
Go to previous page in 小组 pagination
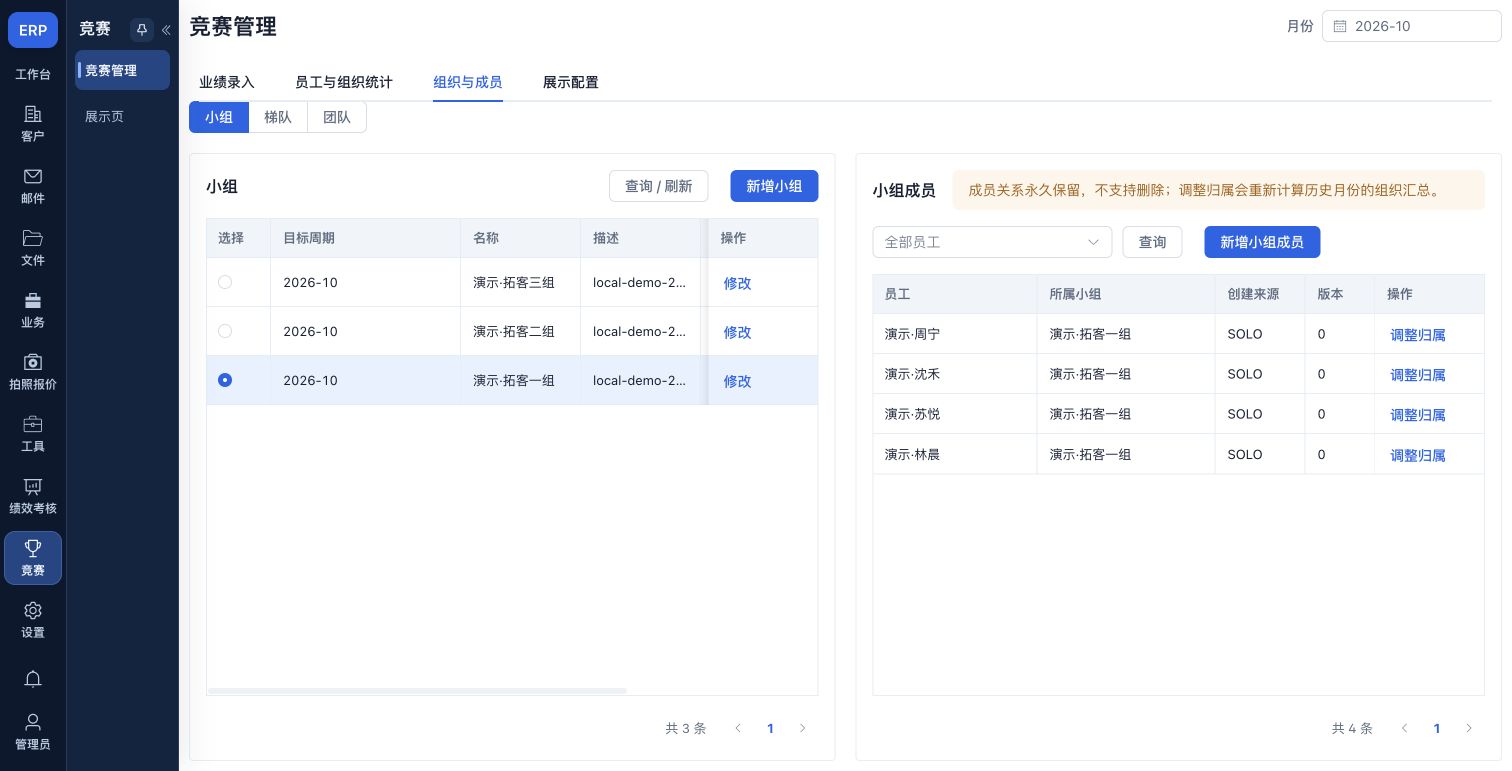[738, 729]
